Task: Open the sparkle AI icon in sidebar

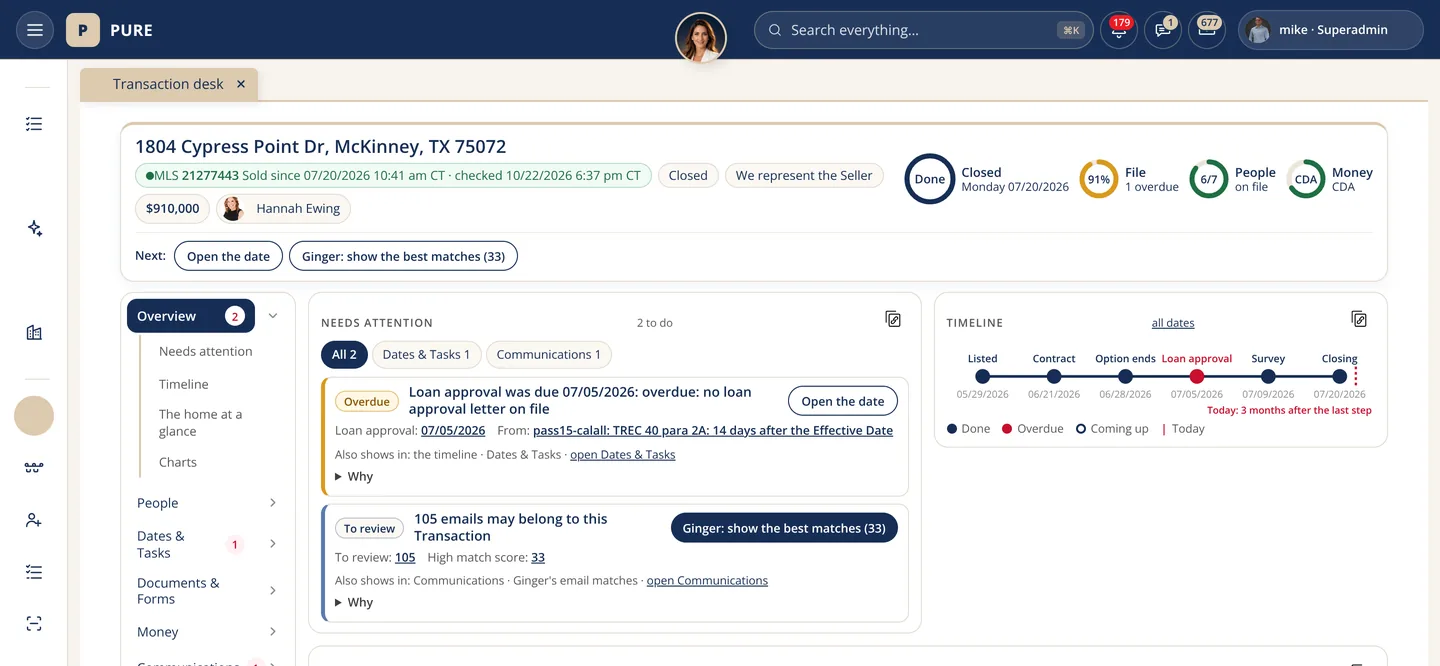Action: pos(34,229)
